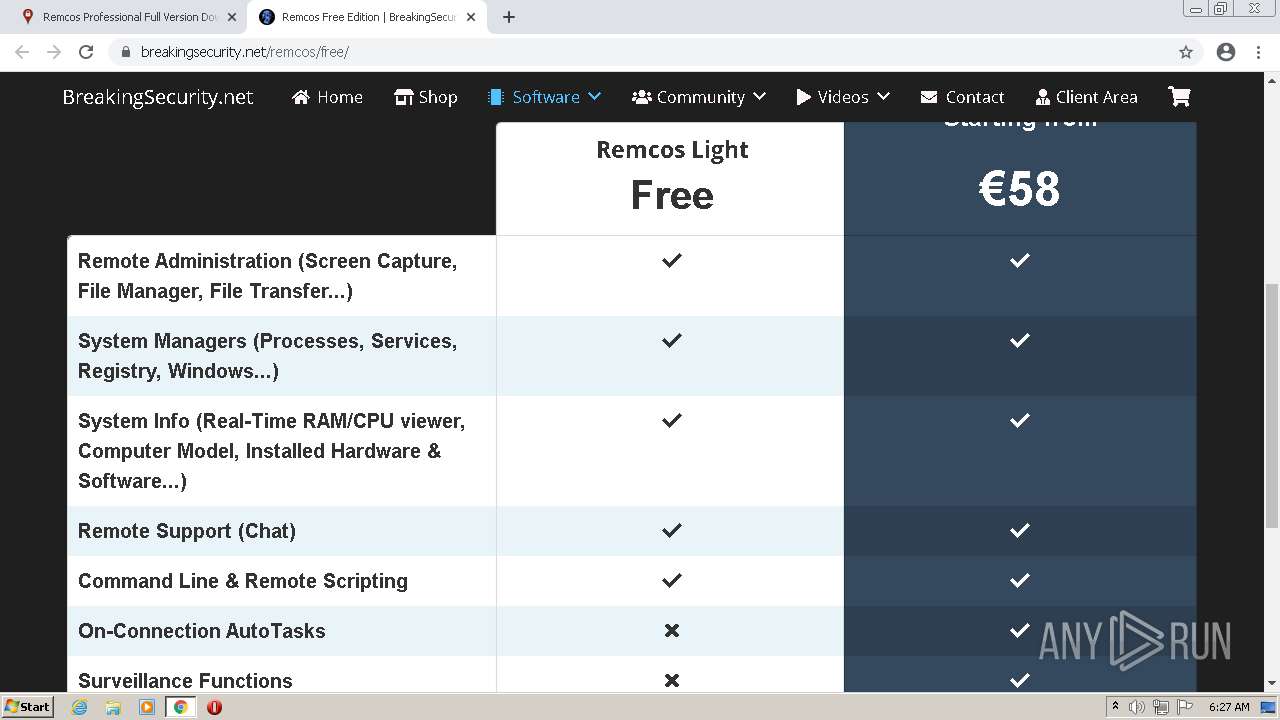Open the Chrome profile icon
Screen dimensions: 1280x720
pyautogui.click(x=1226, y=52)
